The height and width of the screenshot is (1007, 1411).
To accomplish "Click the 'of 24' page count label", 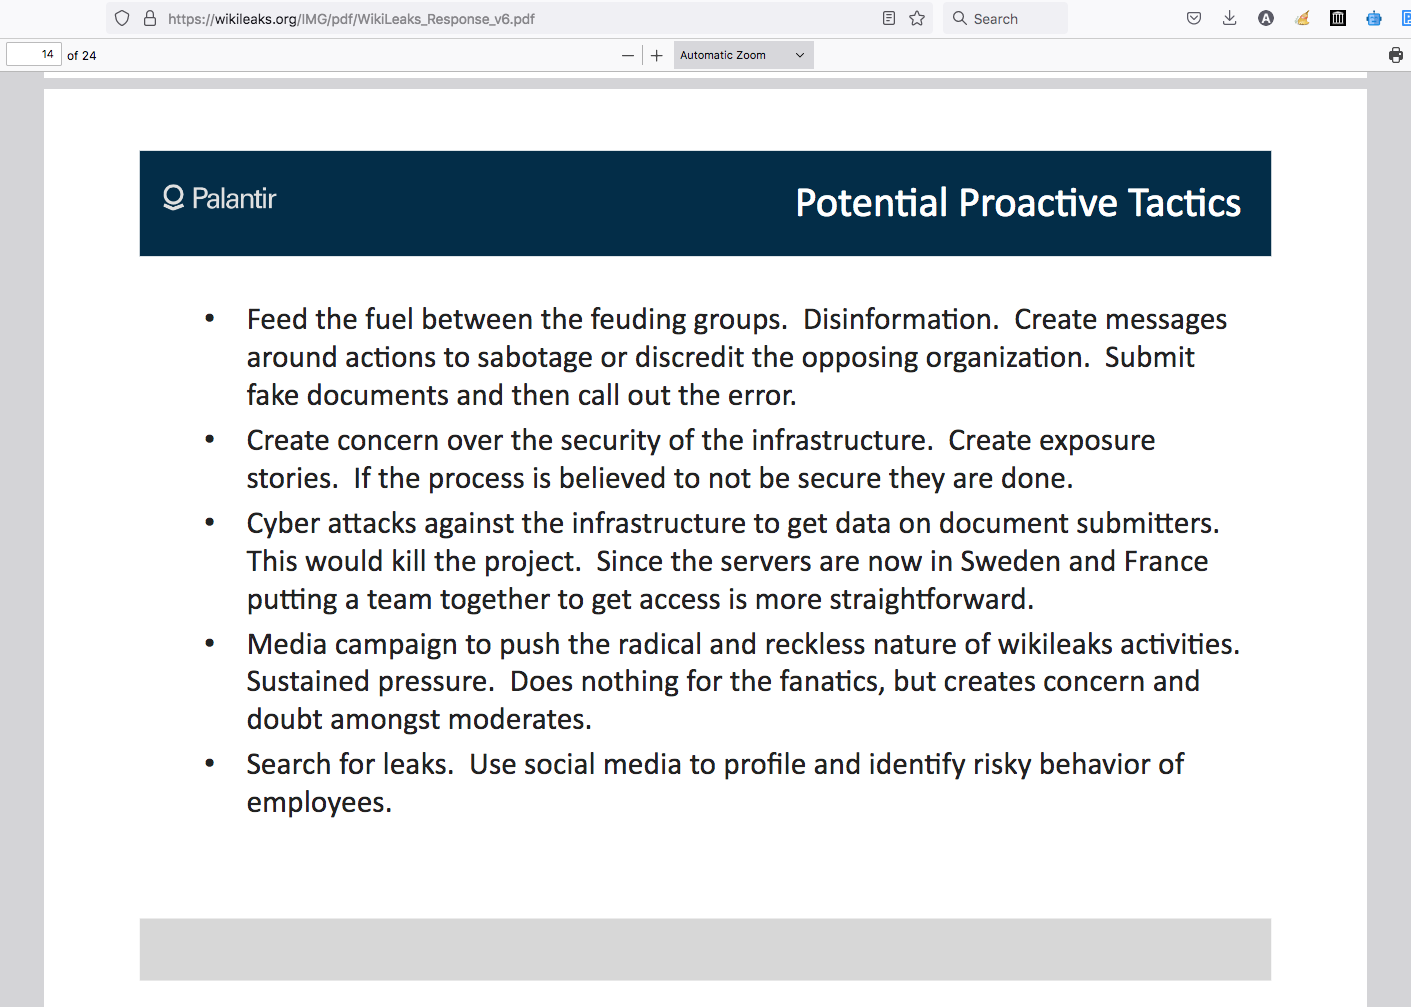I will click(x=82, y=55).
